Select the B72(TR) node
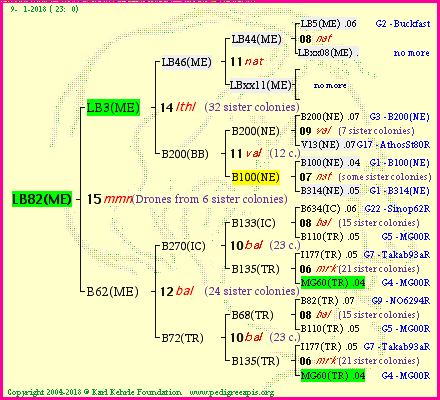 (183, 338)
